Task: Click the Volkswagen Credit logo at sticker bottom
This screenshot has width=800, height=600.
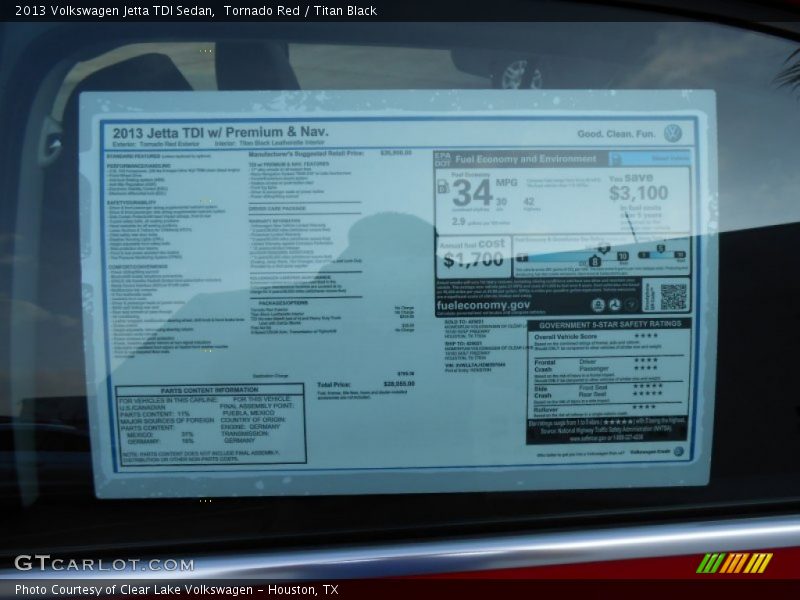Action: [x=679, y=452]
